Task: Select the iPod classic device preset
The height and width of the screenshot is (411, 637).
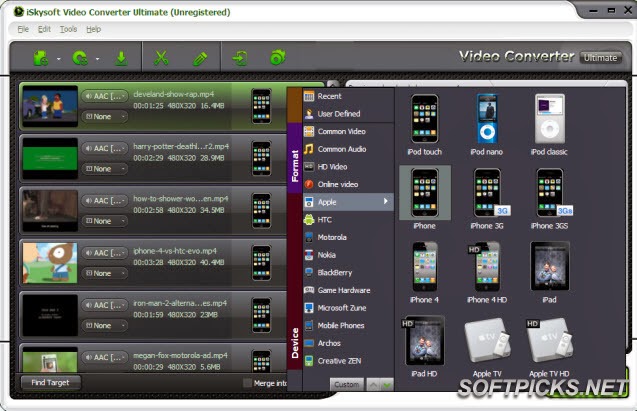Action: pos(549,125)
